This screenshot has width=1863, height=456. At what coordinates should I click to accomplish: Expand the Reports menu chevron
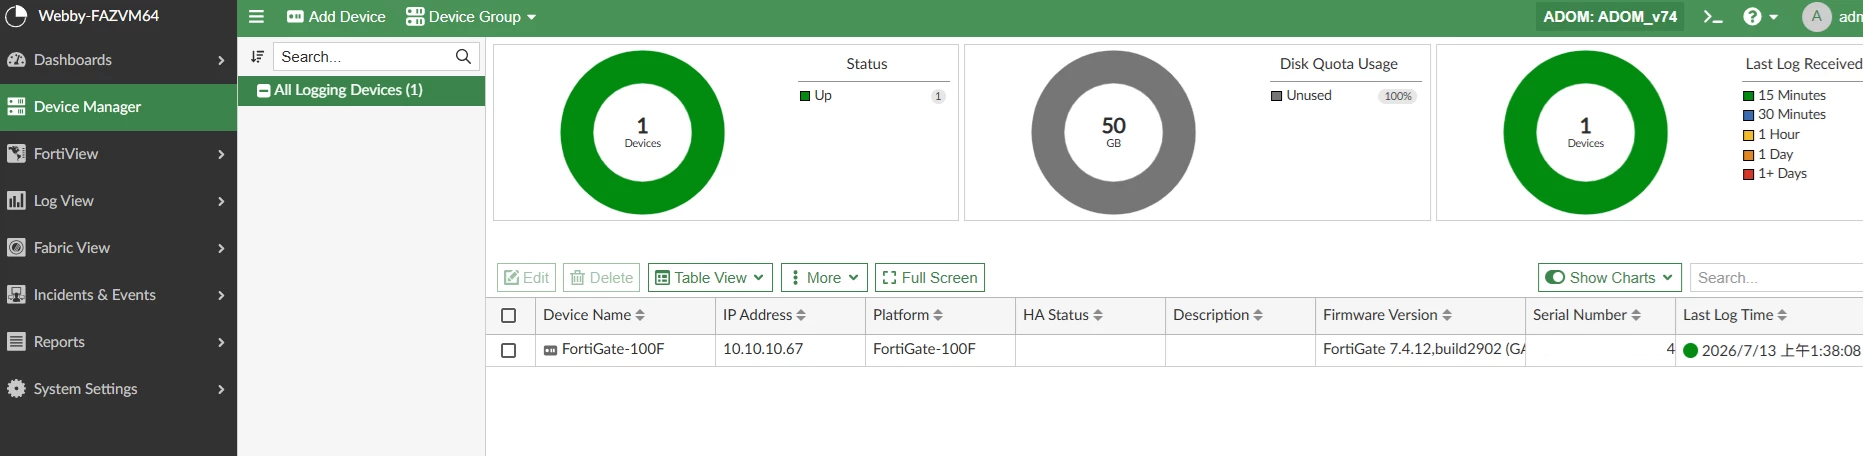[221, 343]
